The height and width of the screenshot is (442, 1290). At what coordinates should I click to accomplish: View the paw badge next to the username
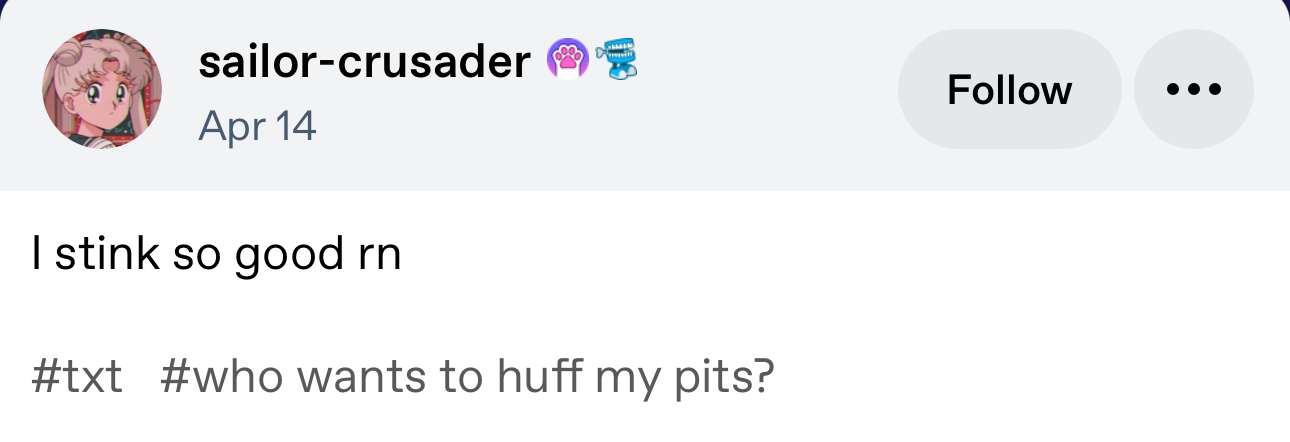coord(567,60)
